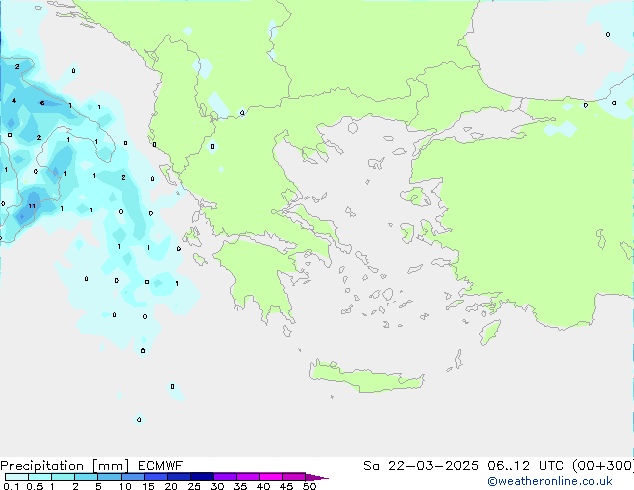
Task: Click the purple arrow tip of the legend scale
Action: point(317,477)
